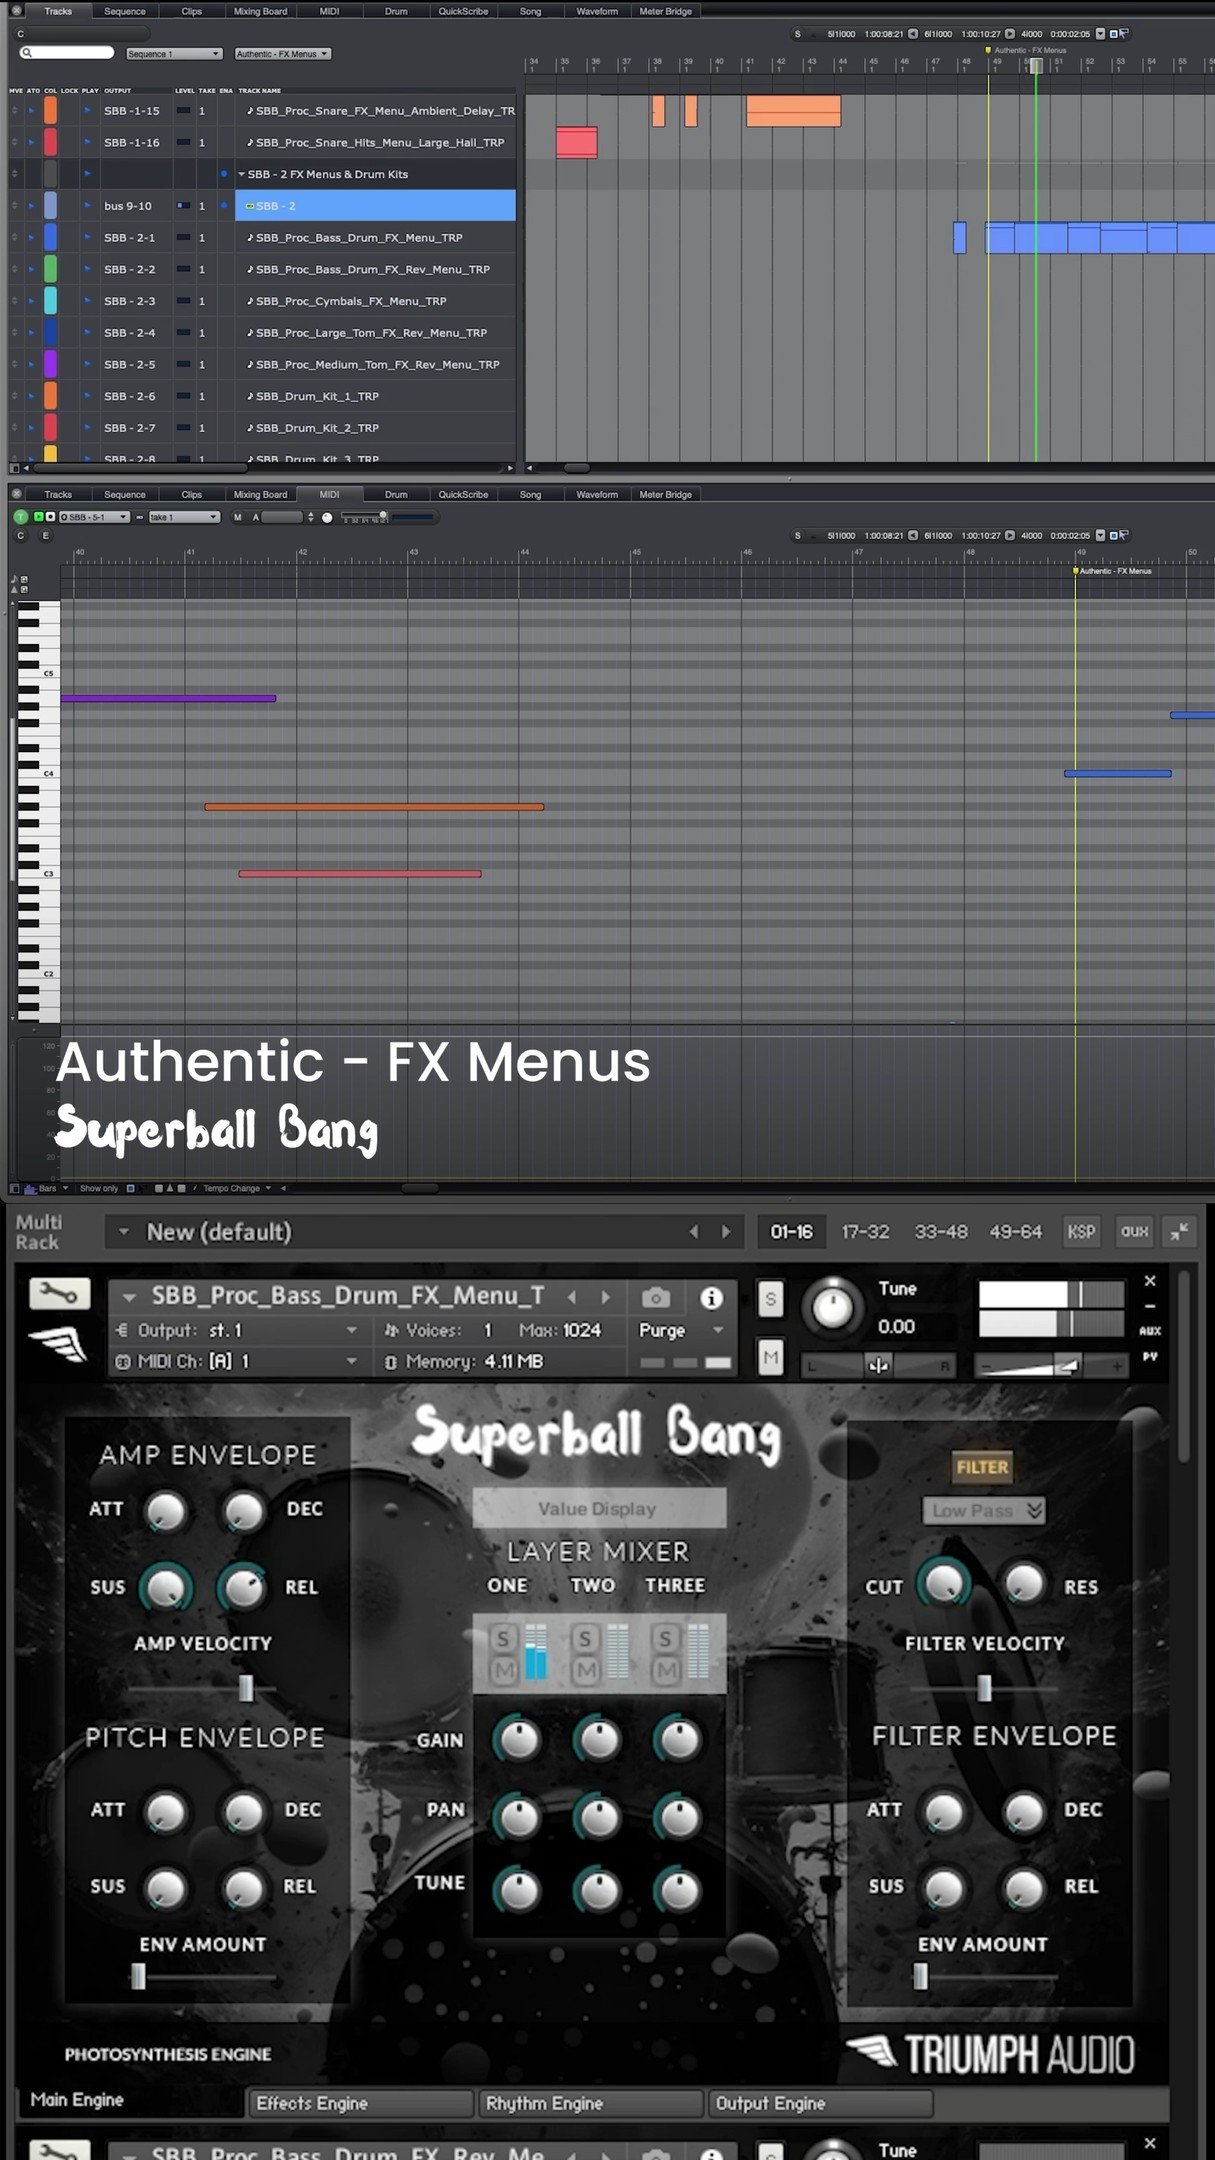
Task: Open Kontakt instrument edit wrench icon
Action: tap(60, 1294)
